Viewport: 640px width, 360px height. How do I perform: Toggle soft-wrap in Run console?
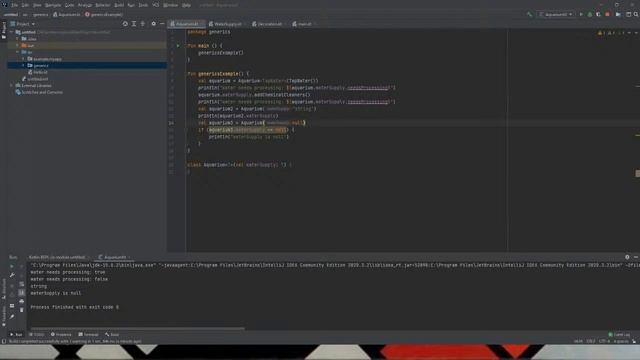click(x=22, y=284)
